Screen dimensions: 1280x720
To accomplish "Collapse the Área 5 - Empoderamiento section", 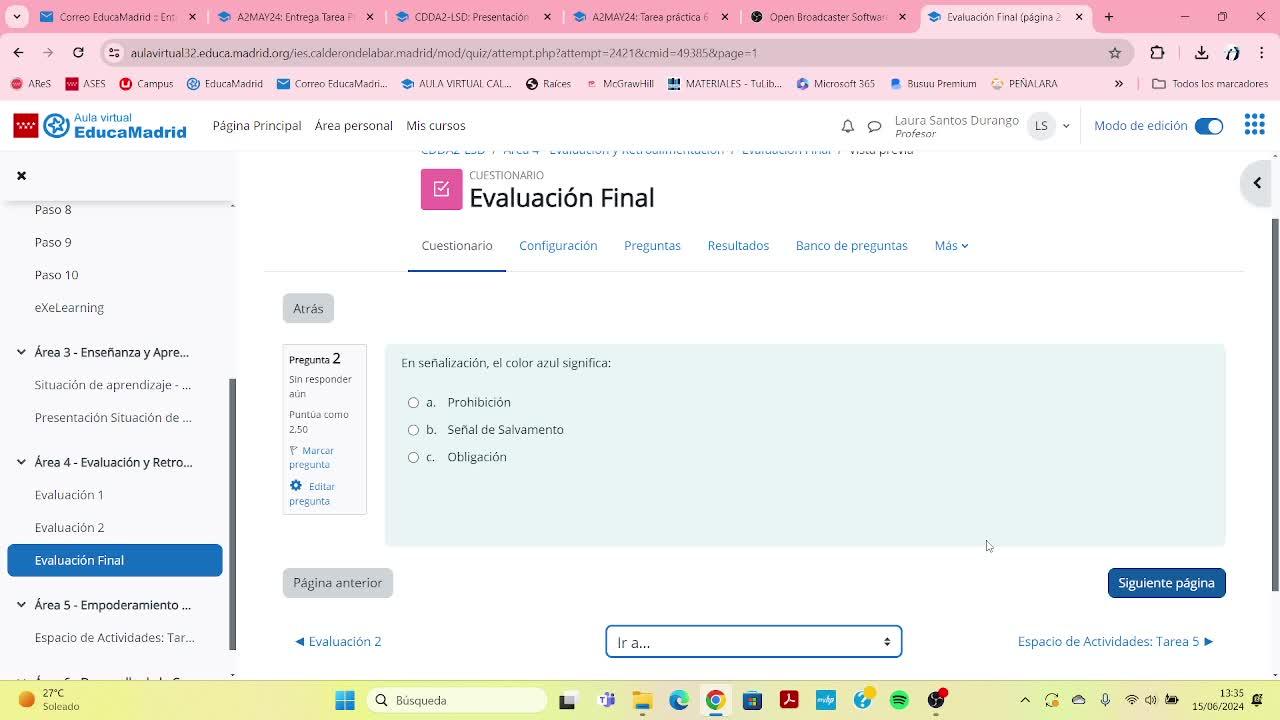I will [21, 605].
